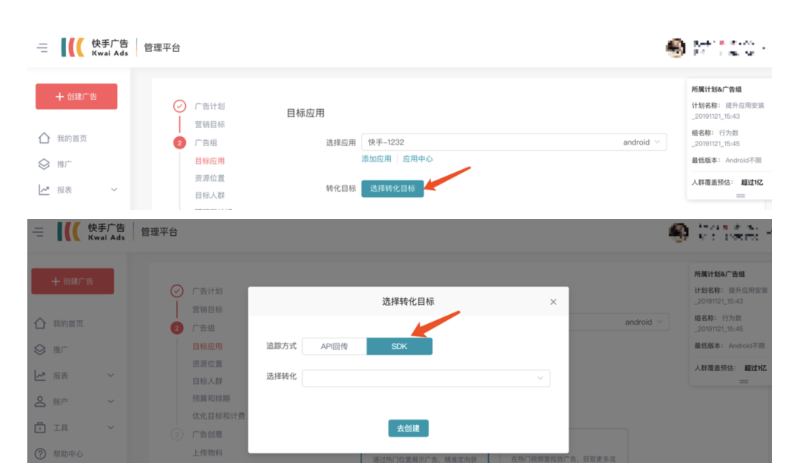Click the 我的首页 home icon behind the dialog
The image size is (789, 476).
coord(40,323)
